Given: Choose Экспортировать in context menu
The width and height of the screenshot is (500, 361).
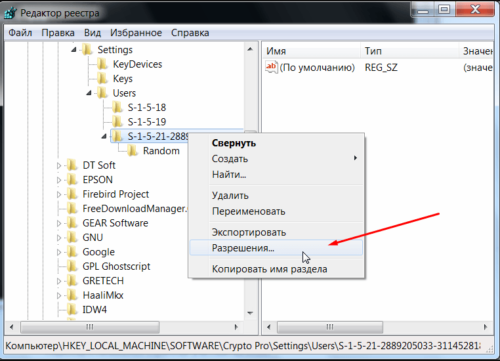Looking at the screenshot, I should (x=276, y=232).
